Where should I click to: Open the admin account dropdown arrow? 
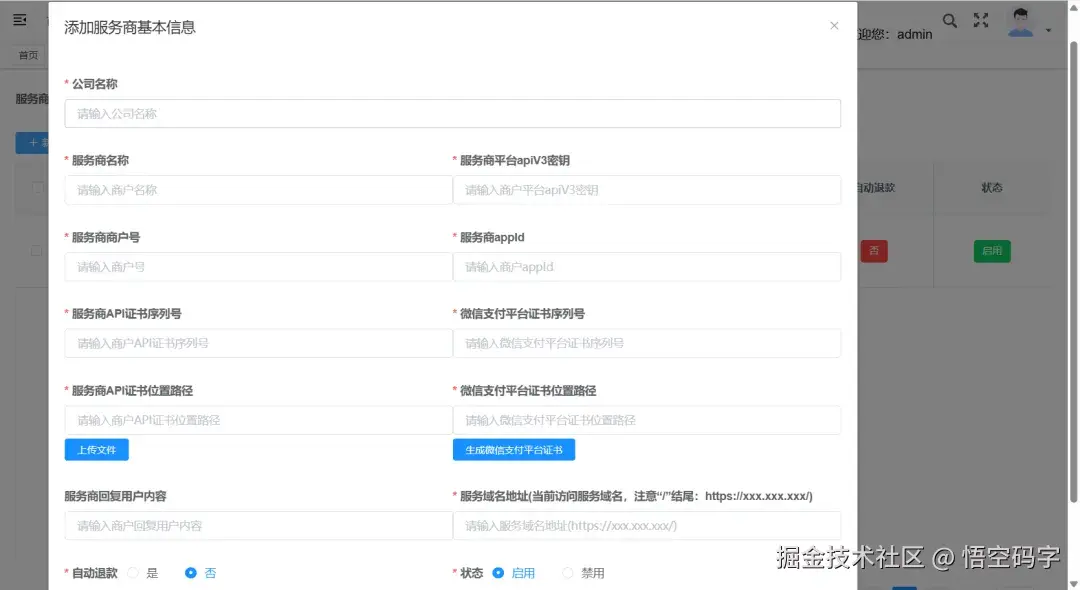pyautogui.click(x=1047, y=29)
